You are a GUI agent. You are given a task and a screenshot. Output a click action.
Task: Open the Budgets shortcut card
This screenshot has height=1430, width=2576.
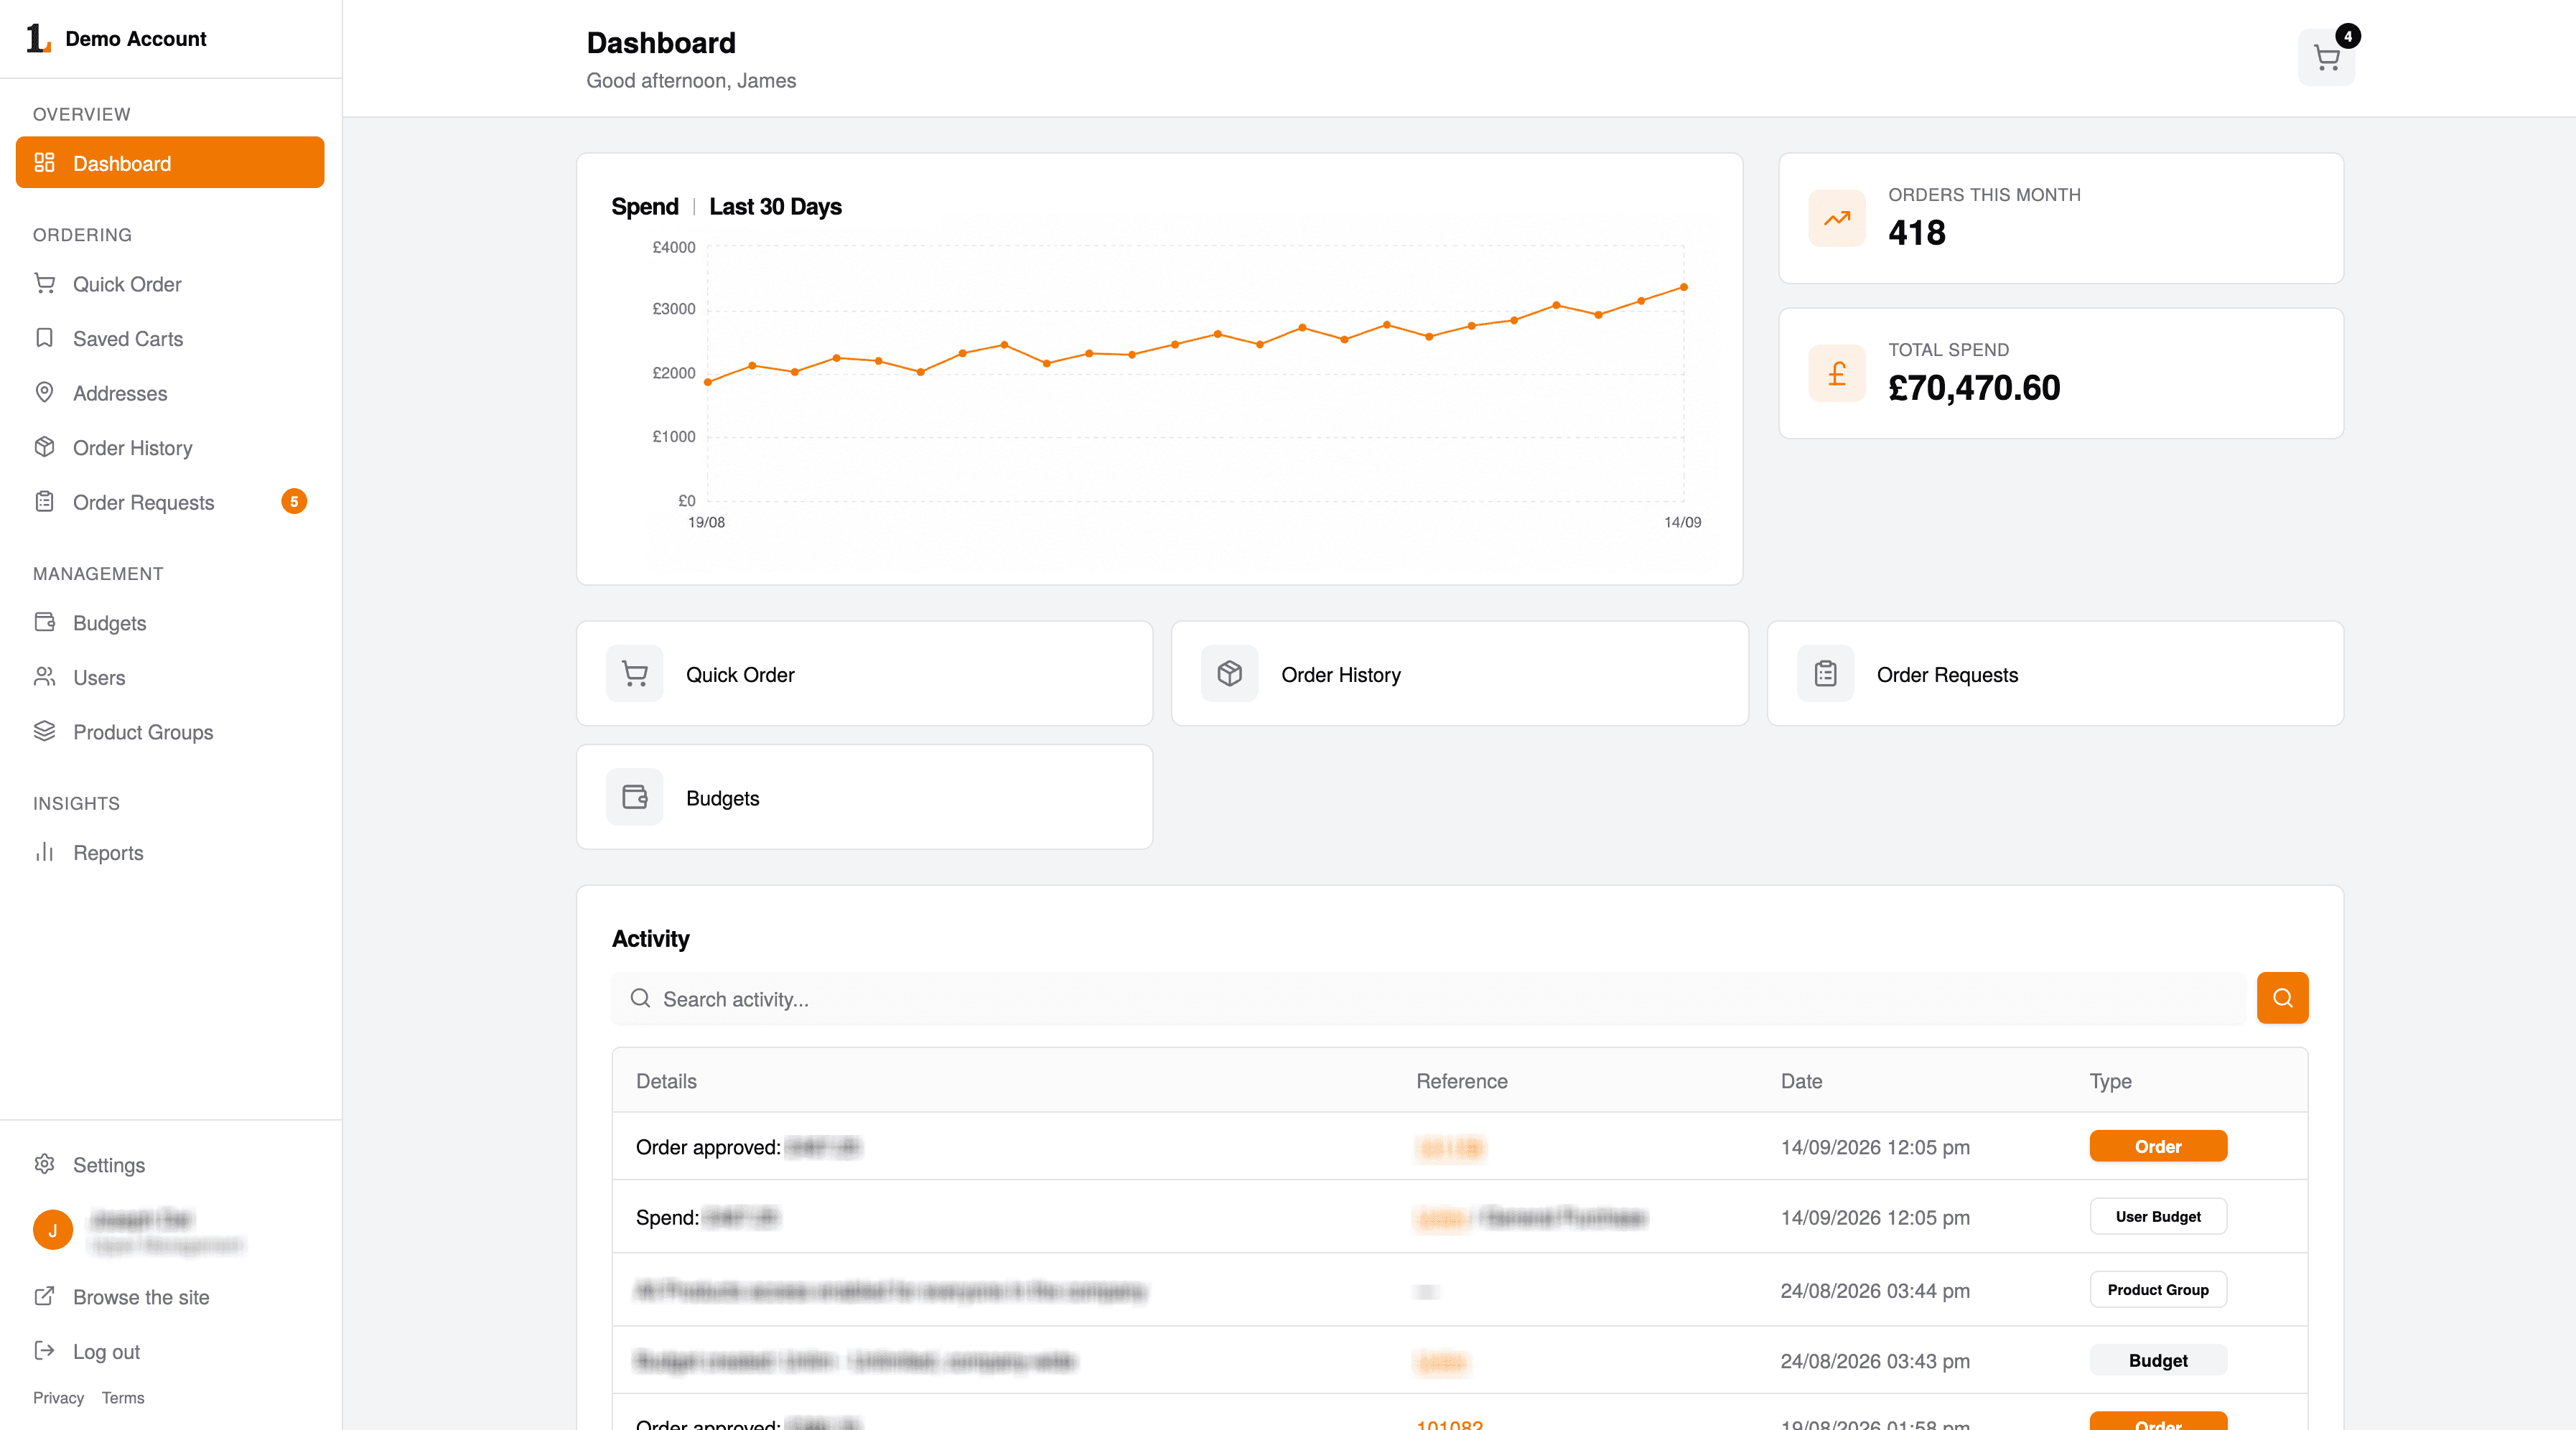(864, 796)
